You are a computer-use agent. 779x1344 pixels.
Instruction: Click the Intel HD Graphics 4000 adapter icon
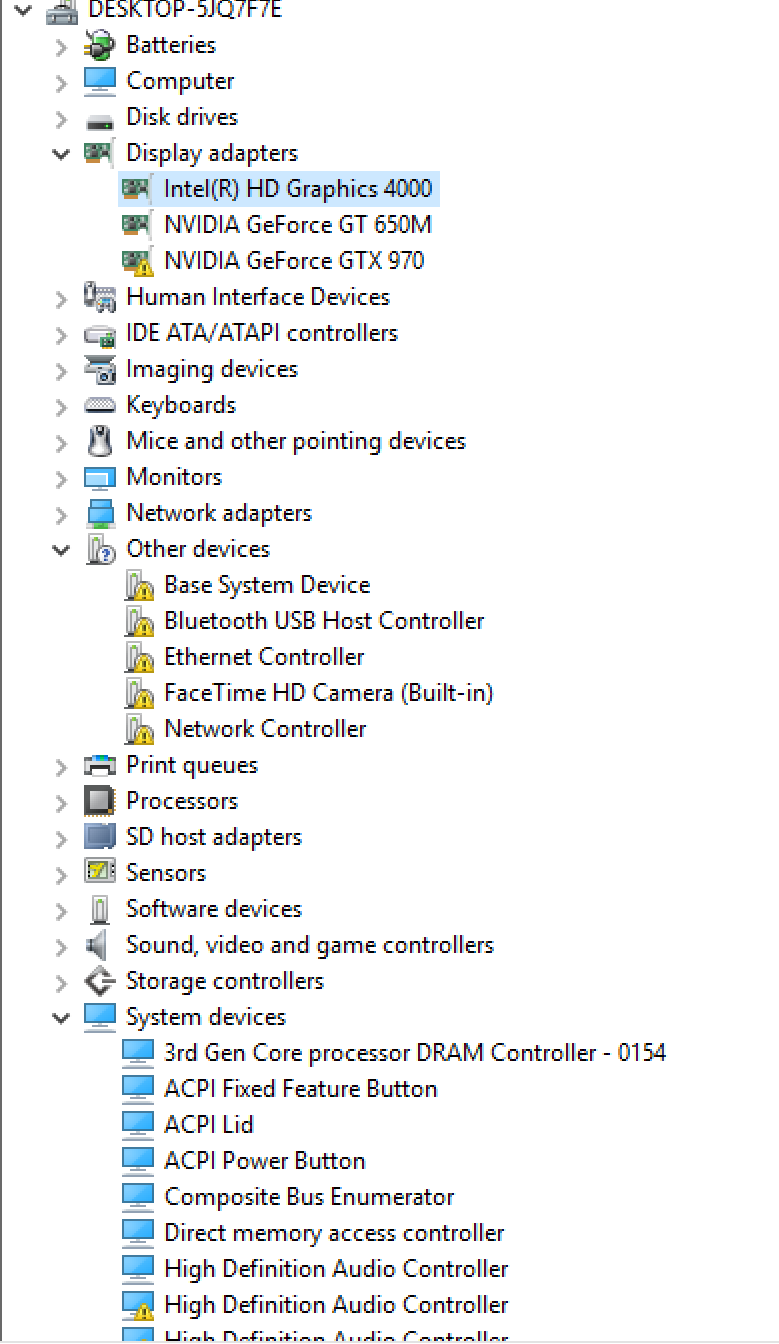point(138,189)
